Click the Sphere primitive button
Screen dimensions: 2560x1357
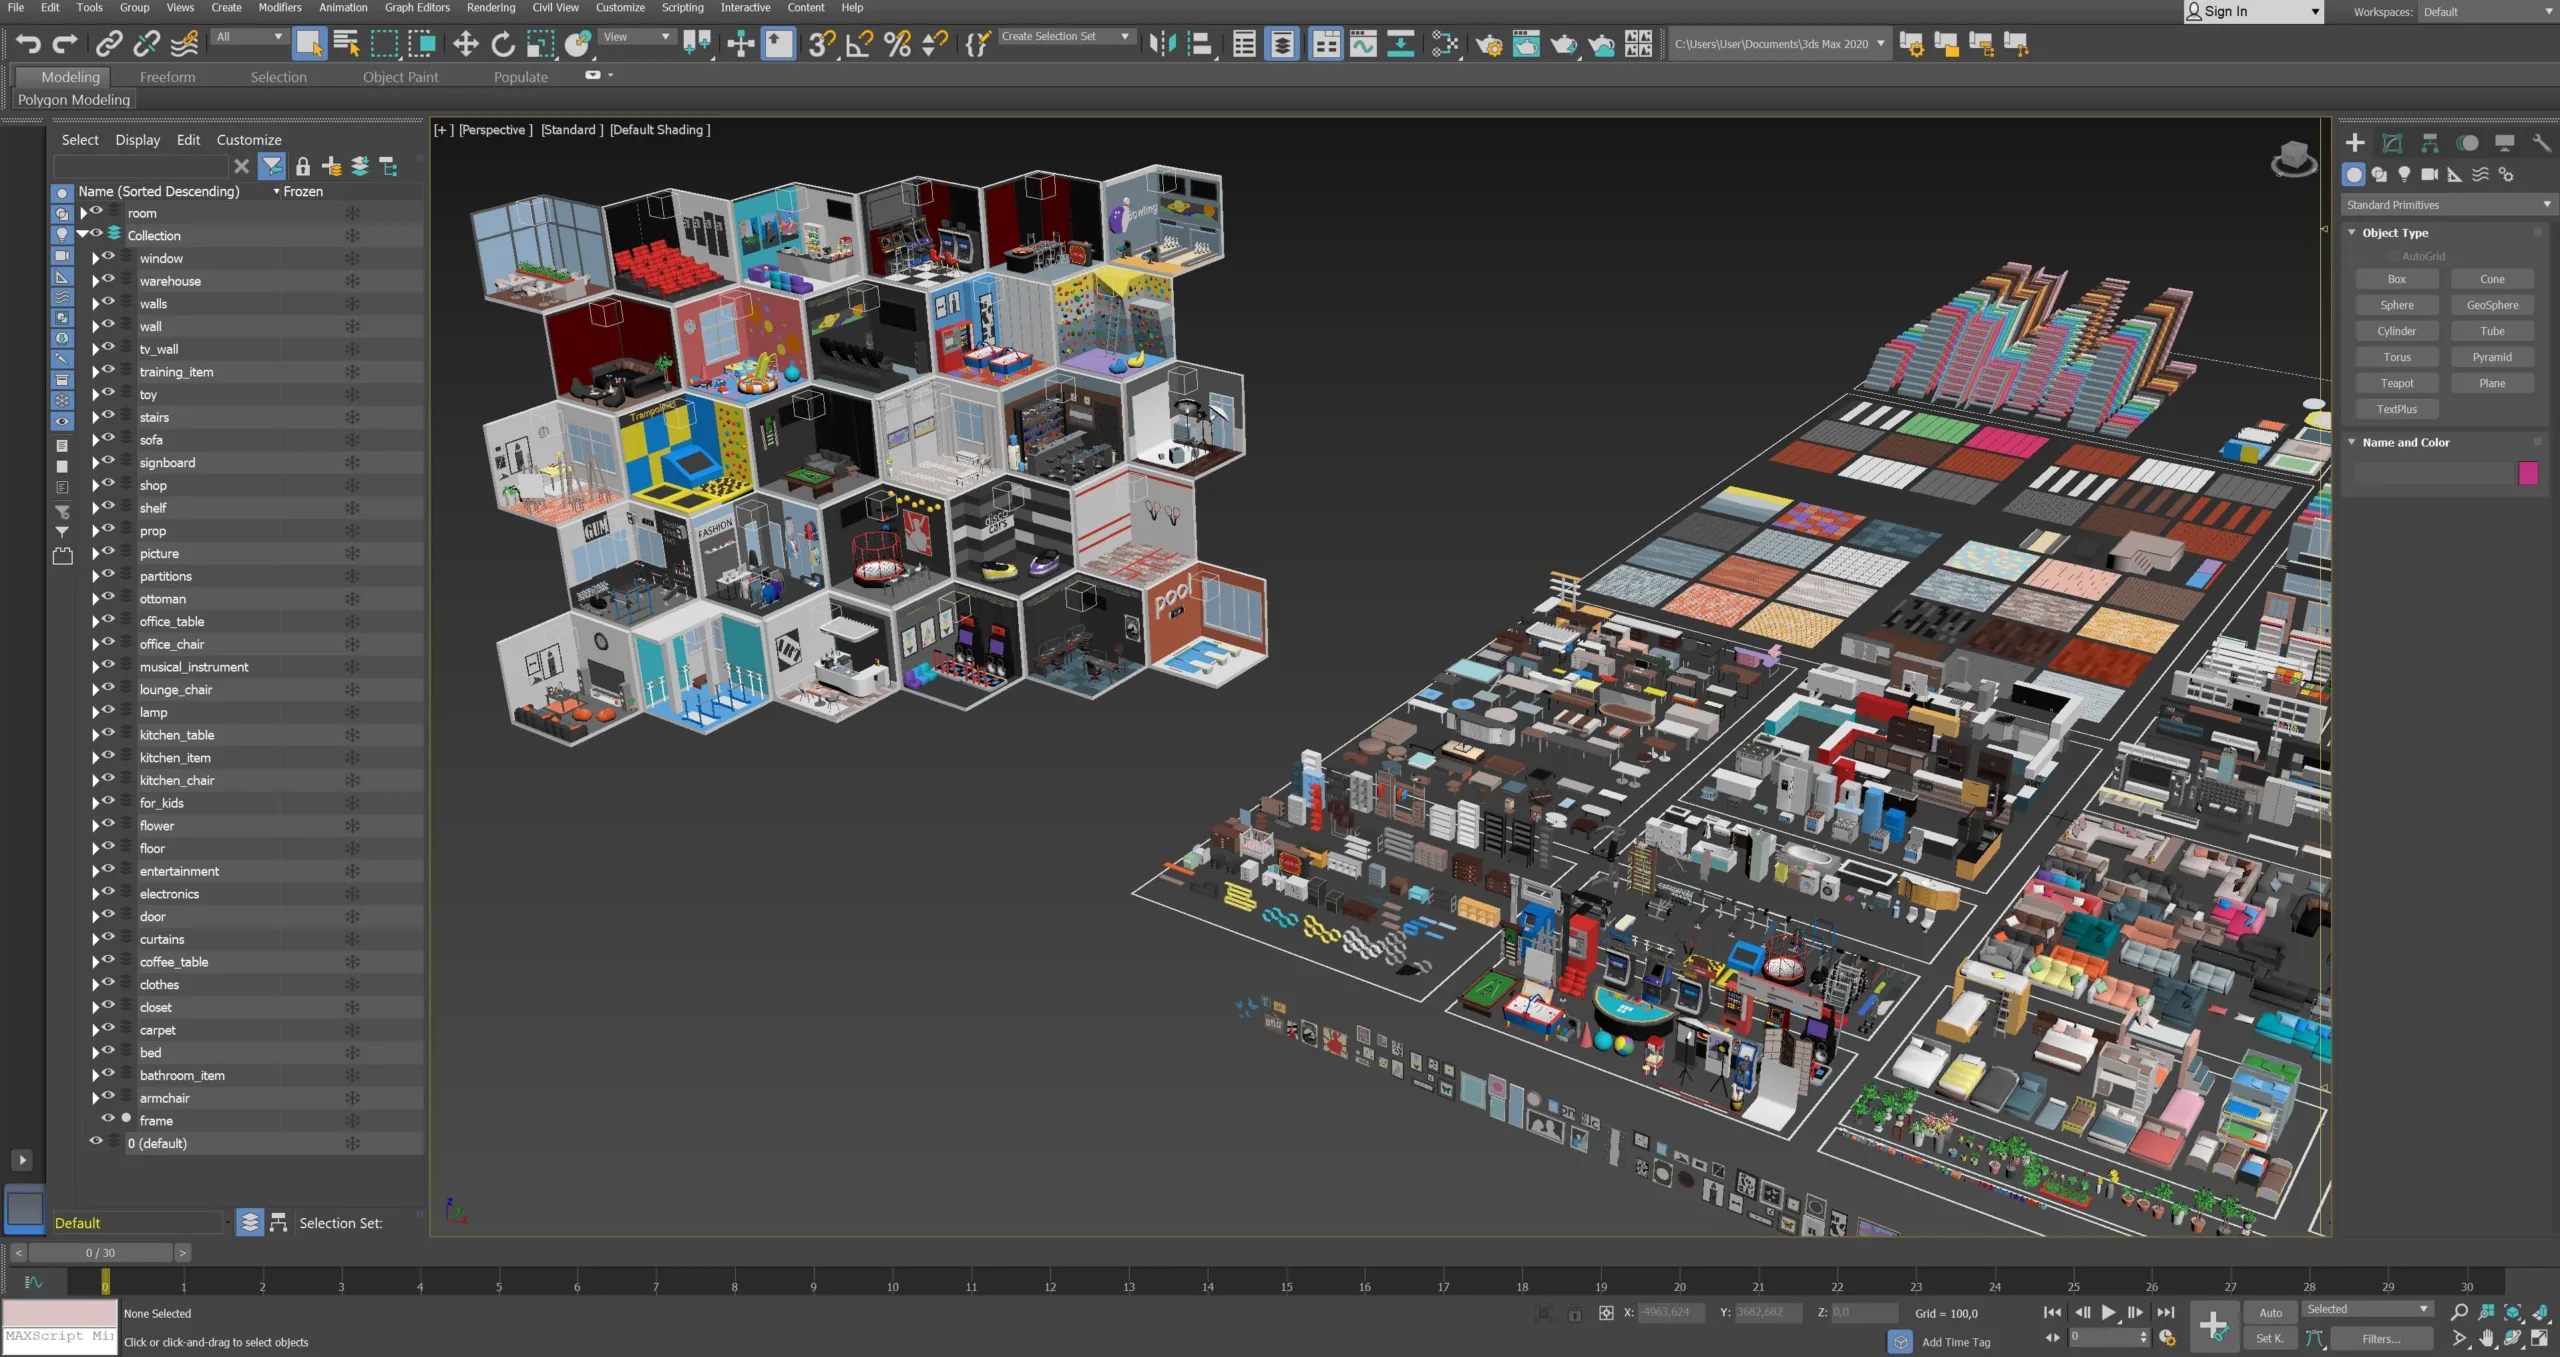[2396, 305]
